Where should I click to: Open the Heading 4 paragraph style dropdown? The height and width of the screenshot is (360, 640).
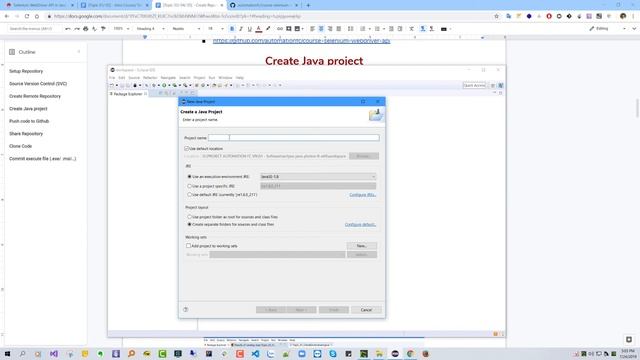151,29
